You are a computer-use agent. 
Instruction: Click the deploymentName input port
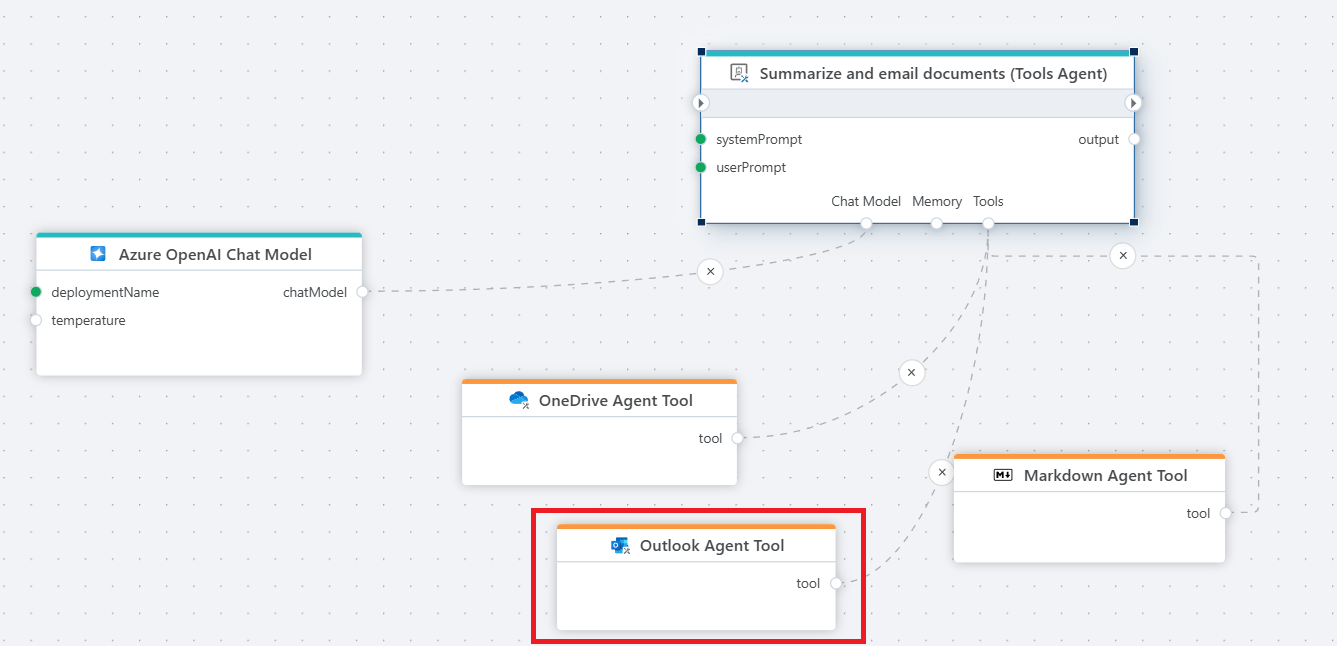(x=36, y=292)
